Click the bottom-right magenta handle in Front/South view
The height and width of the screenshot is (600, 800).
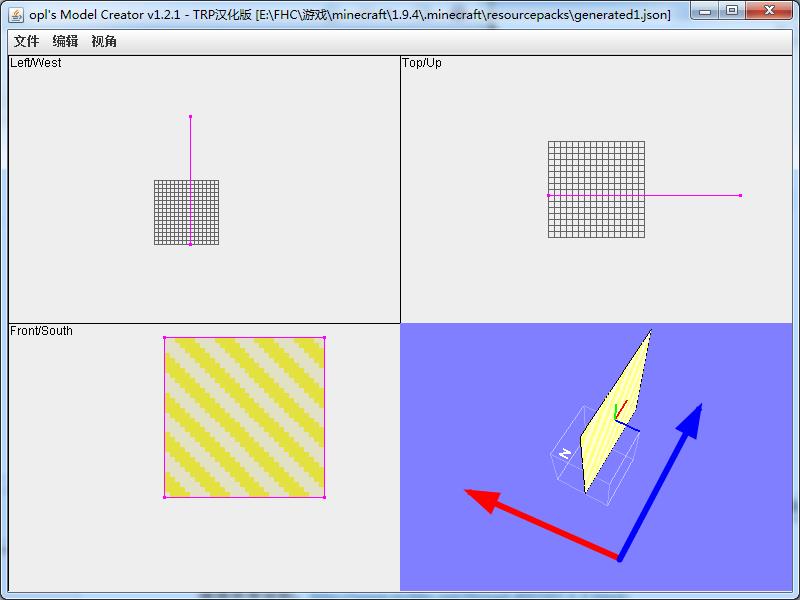pos(325,497)
